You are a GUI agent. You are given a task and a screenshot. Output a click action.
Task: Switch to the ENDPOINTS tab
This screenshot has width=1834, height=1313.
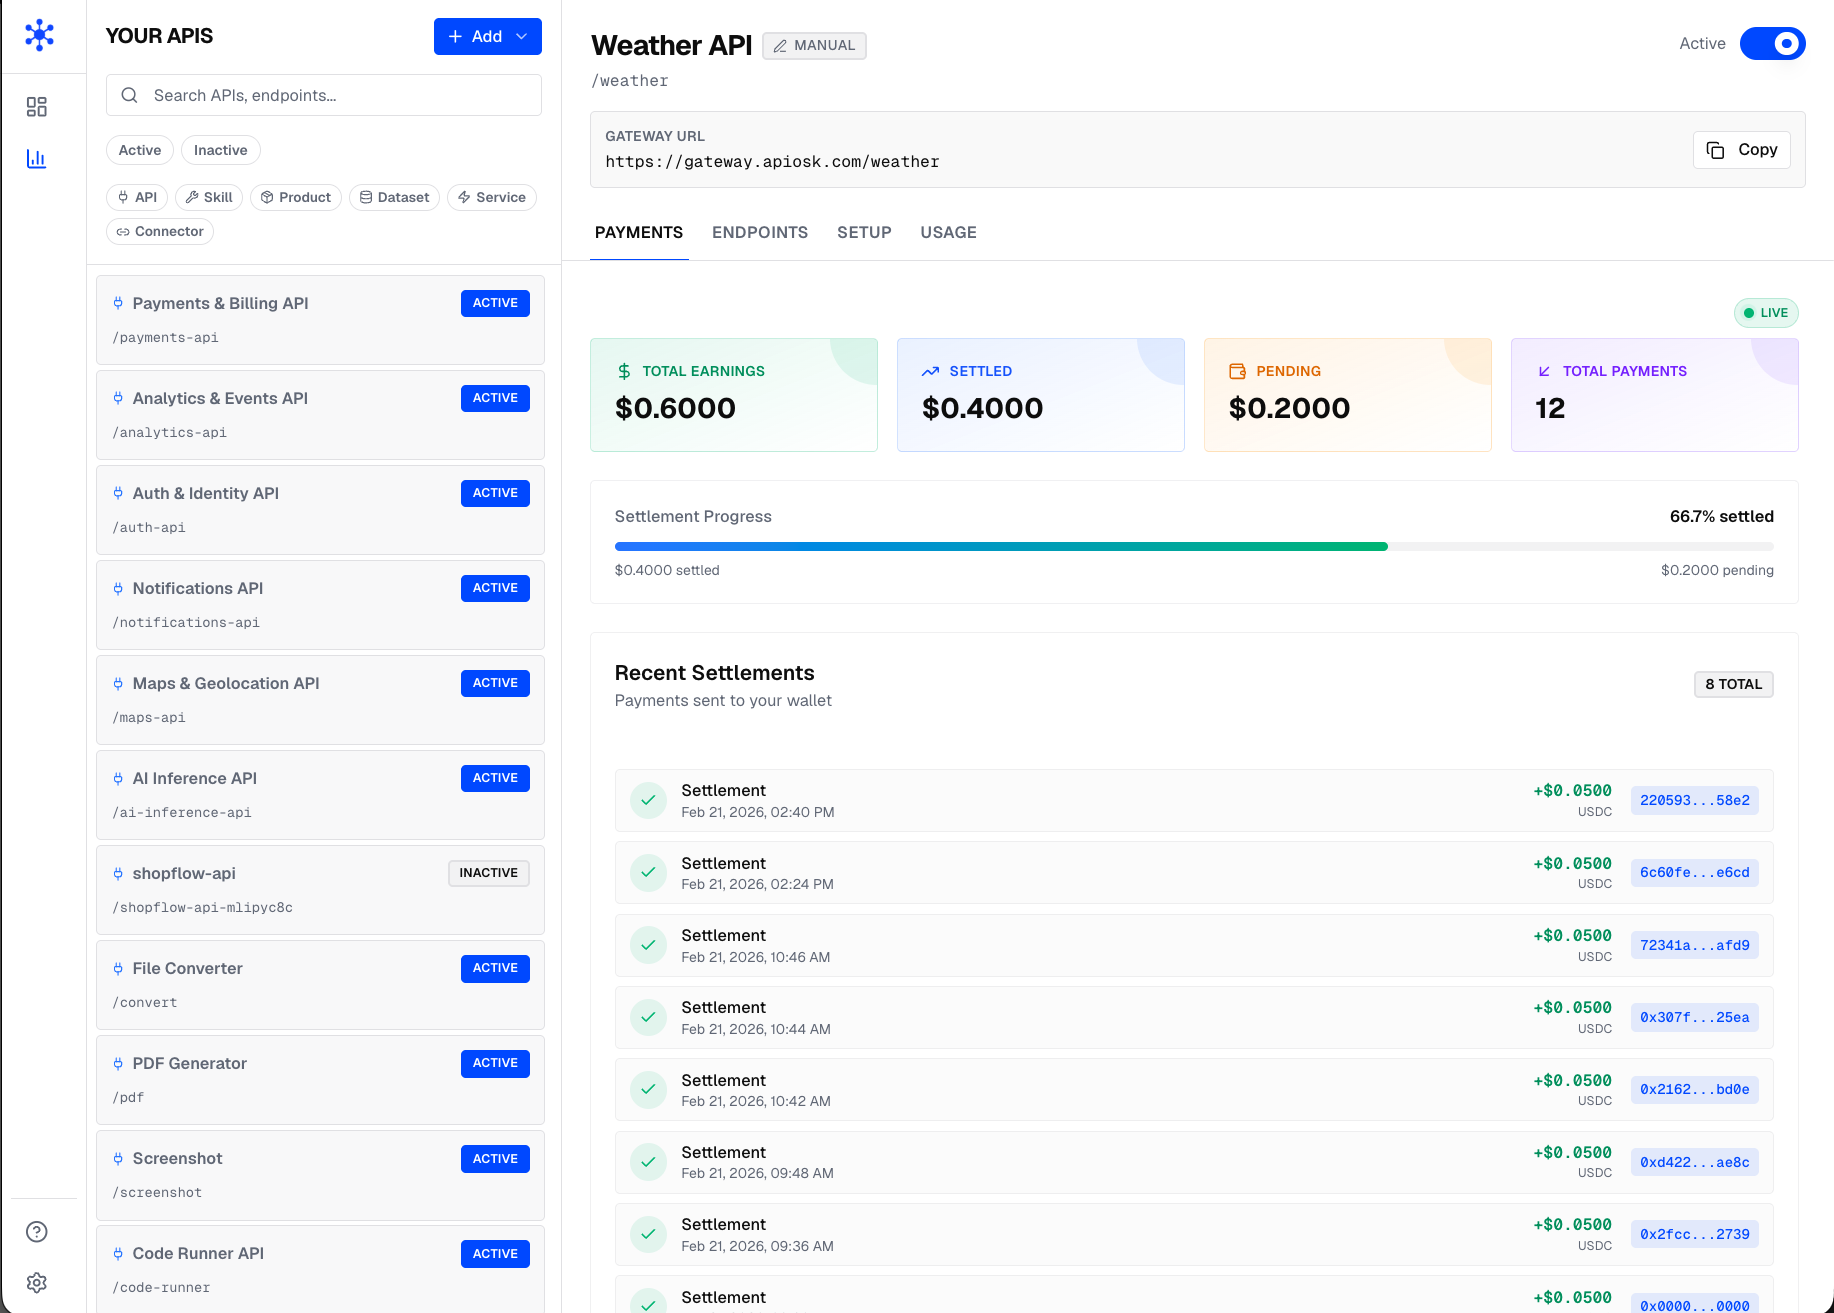[x=759, y=233]
